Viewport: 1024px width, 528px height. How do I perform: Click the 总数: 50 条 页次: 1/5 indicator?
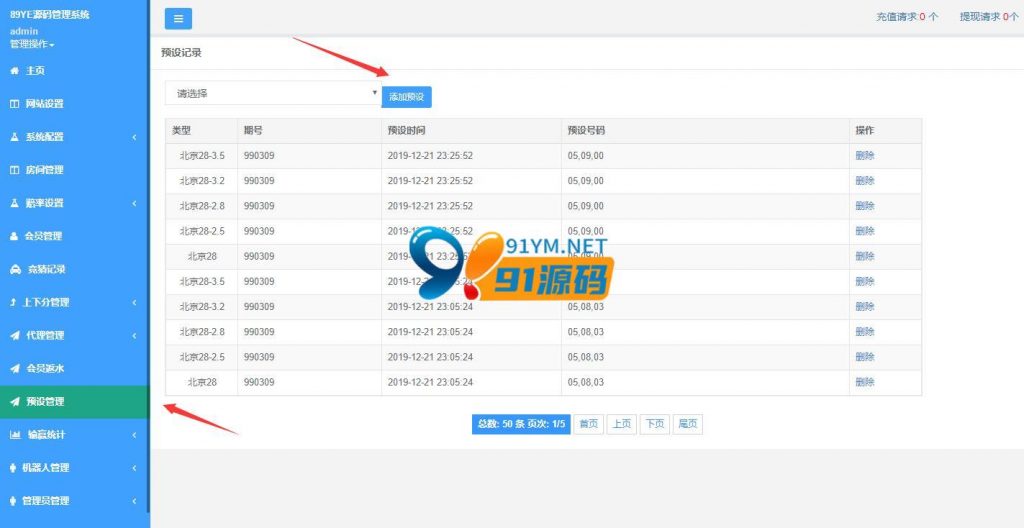click(521, 424)
